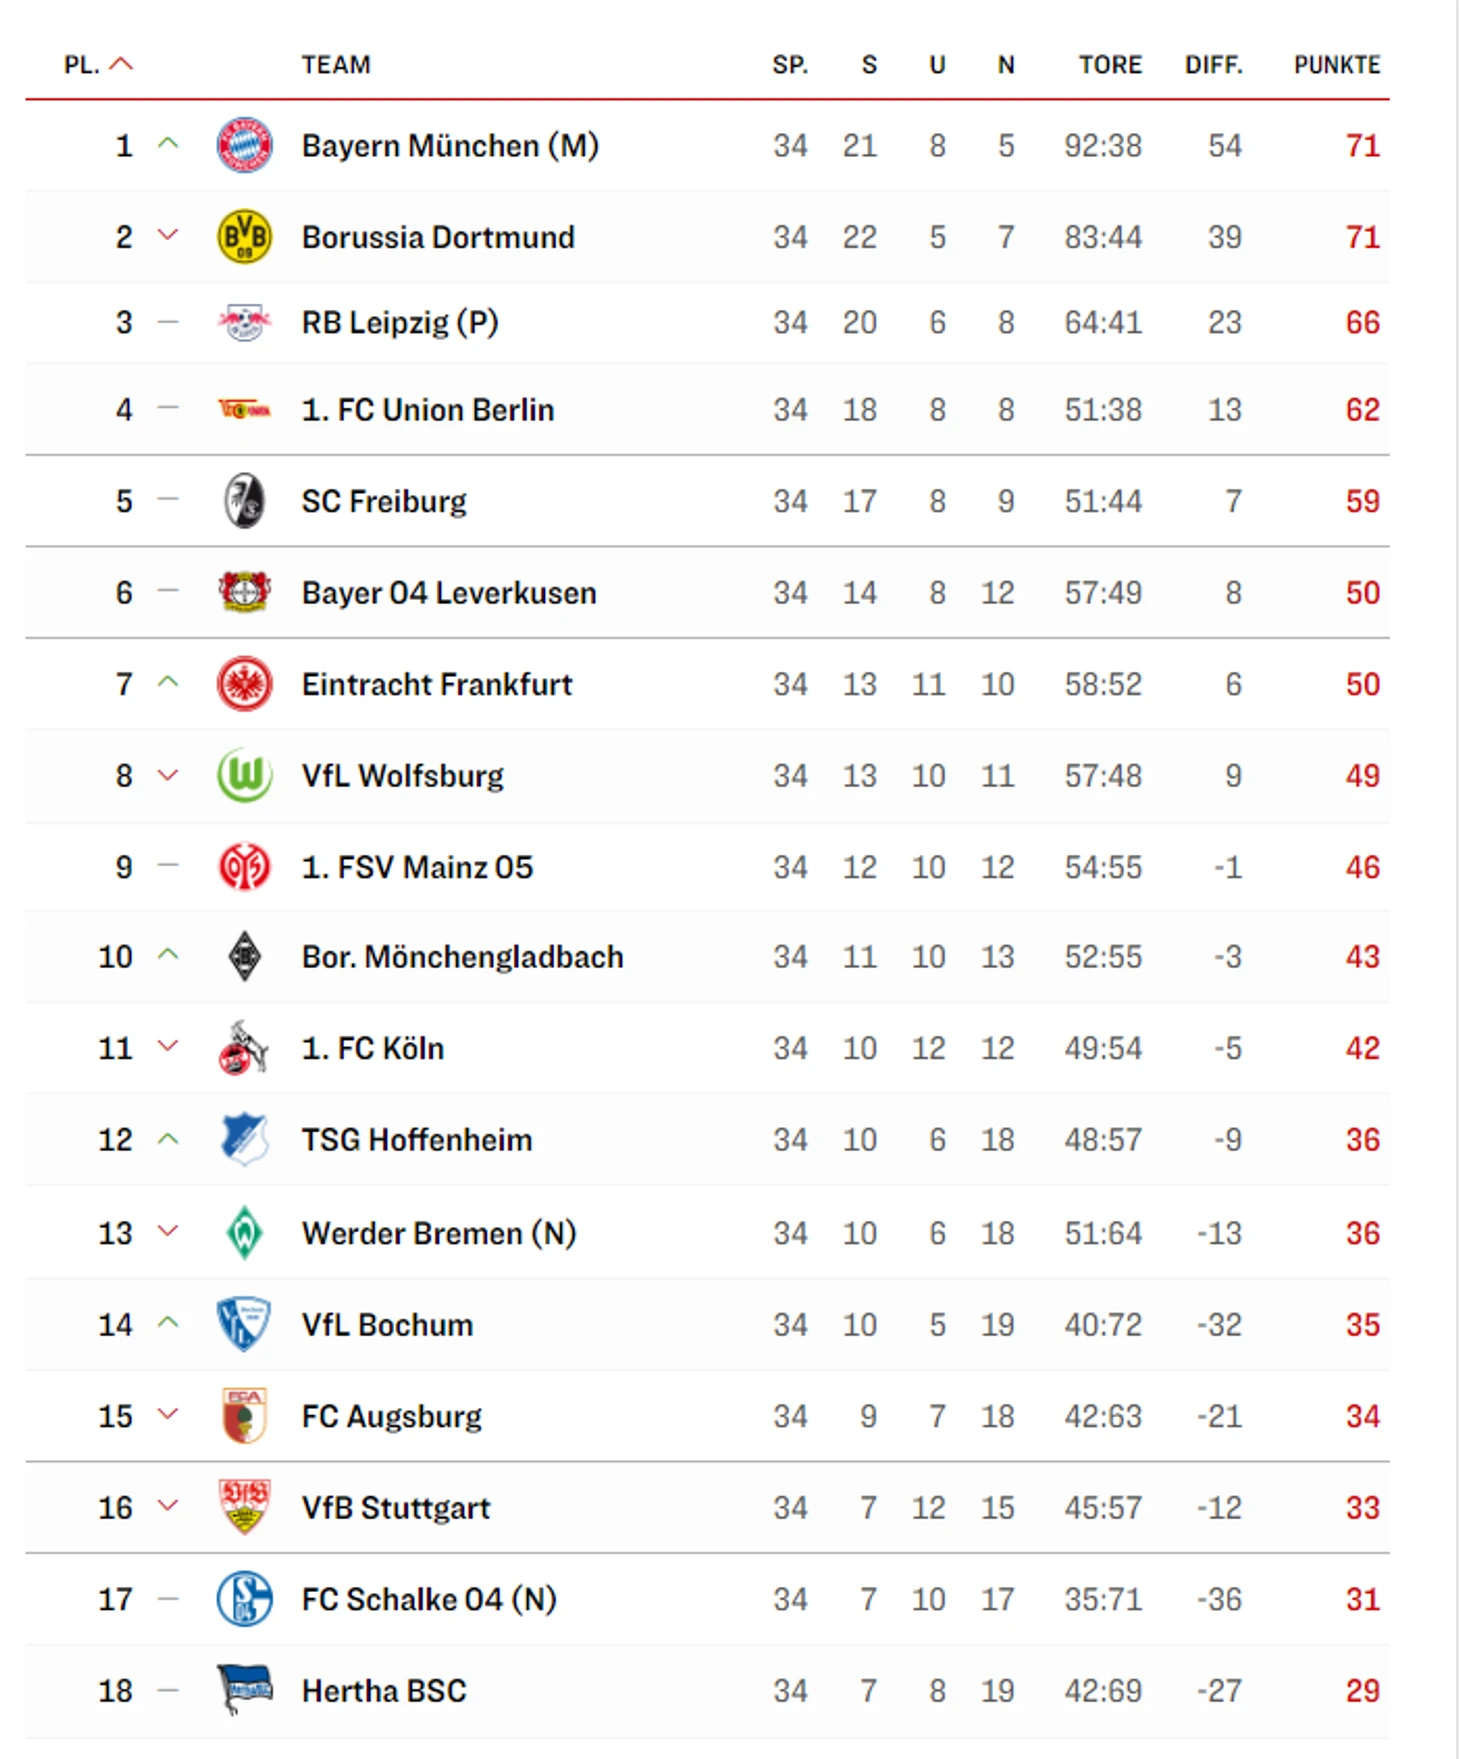The width and height of the screenshot is (1460, 1759).
Task: Open the 1. FC Union Berlin link
Action: [x=428, y=410]
